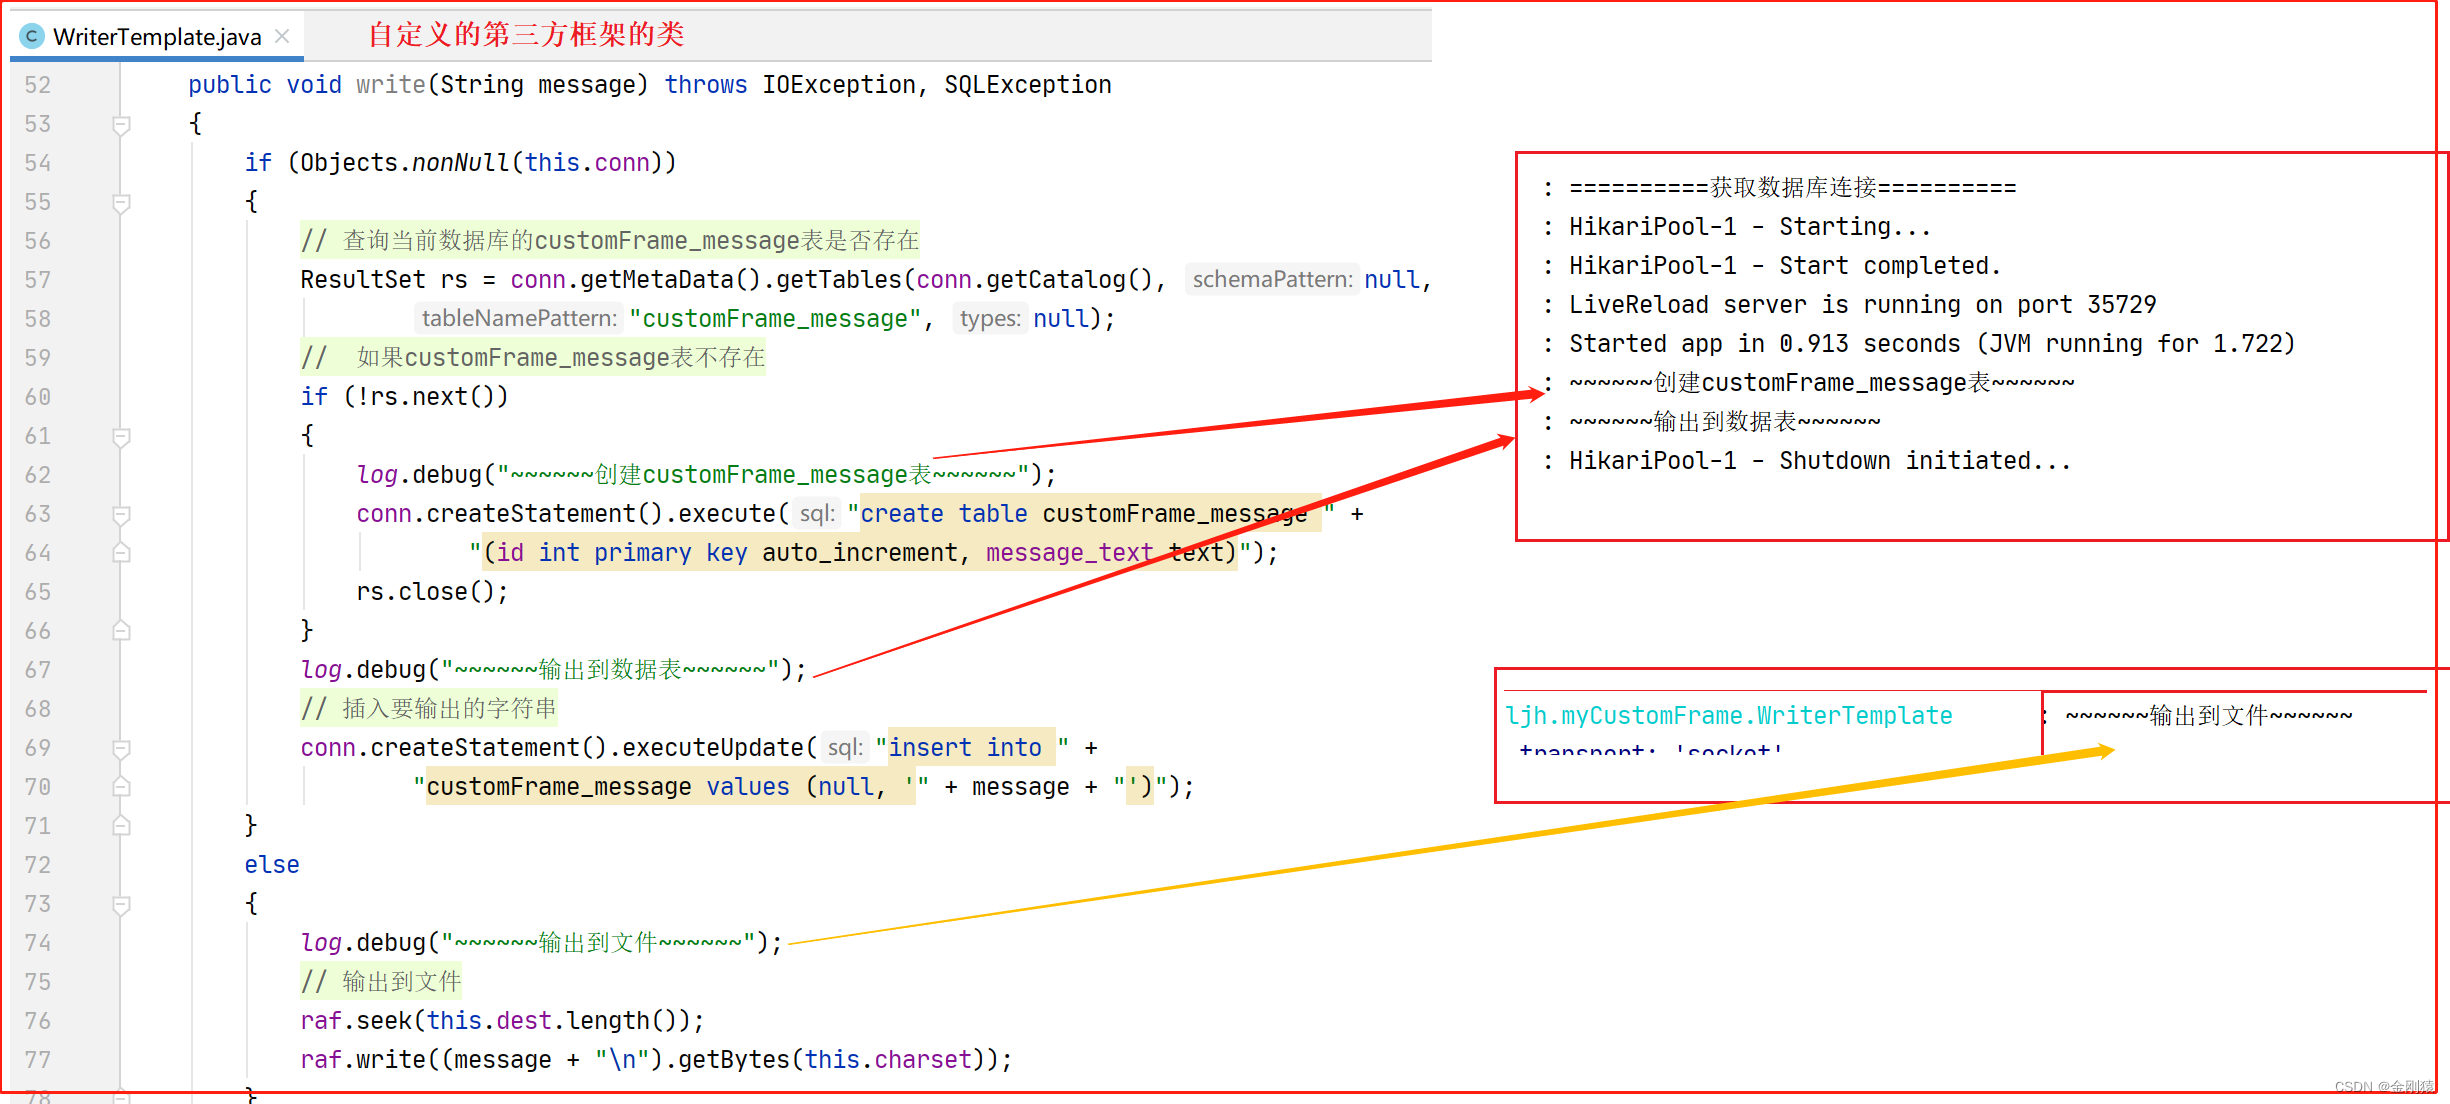Collapse code block at line 53
The width and height of the screenshot is (2450, 1104).
coord(121,124)
